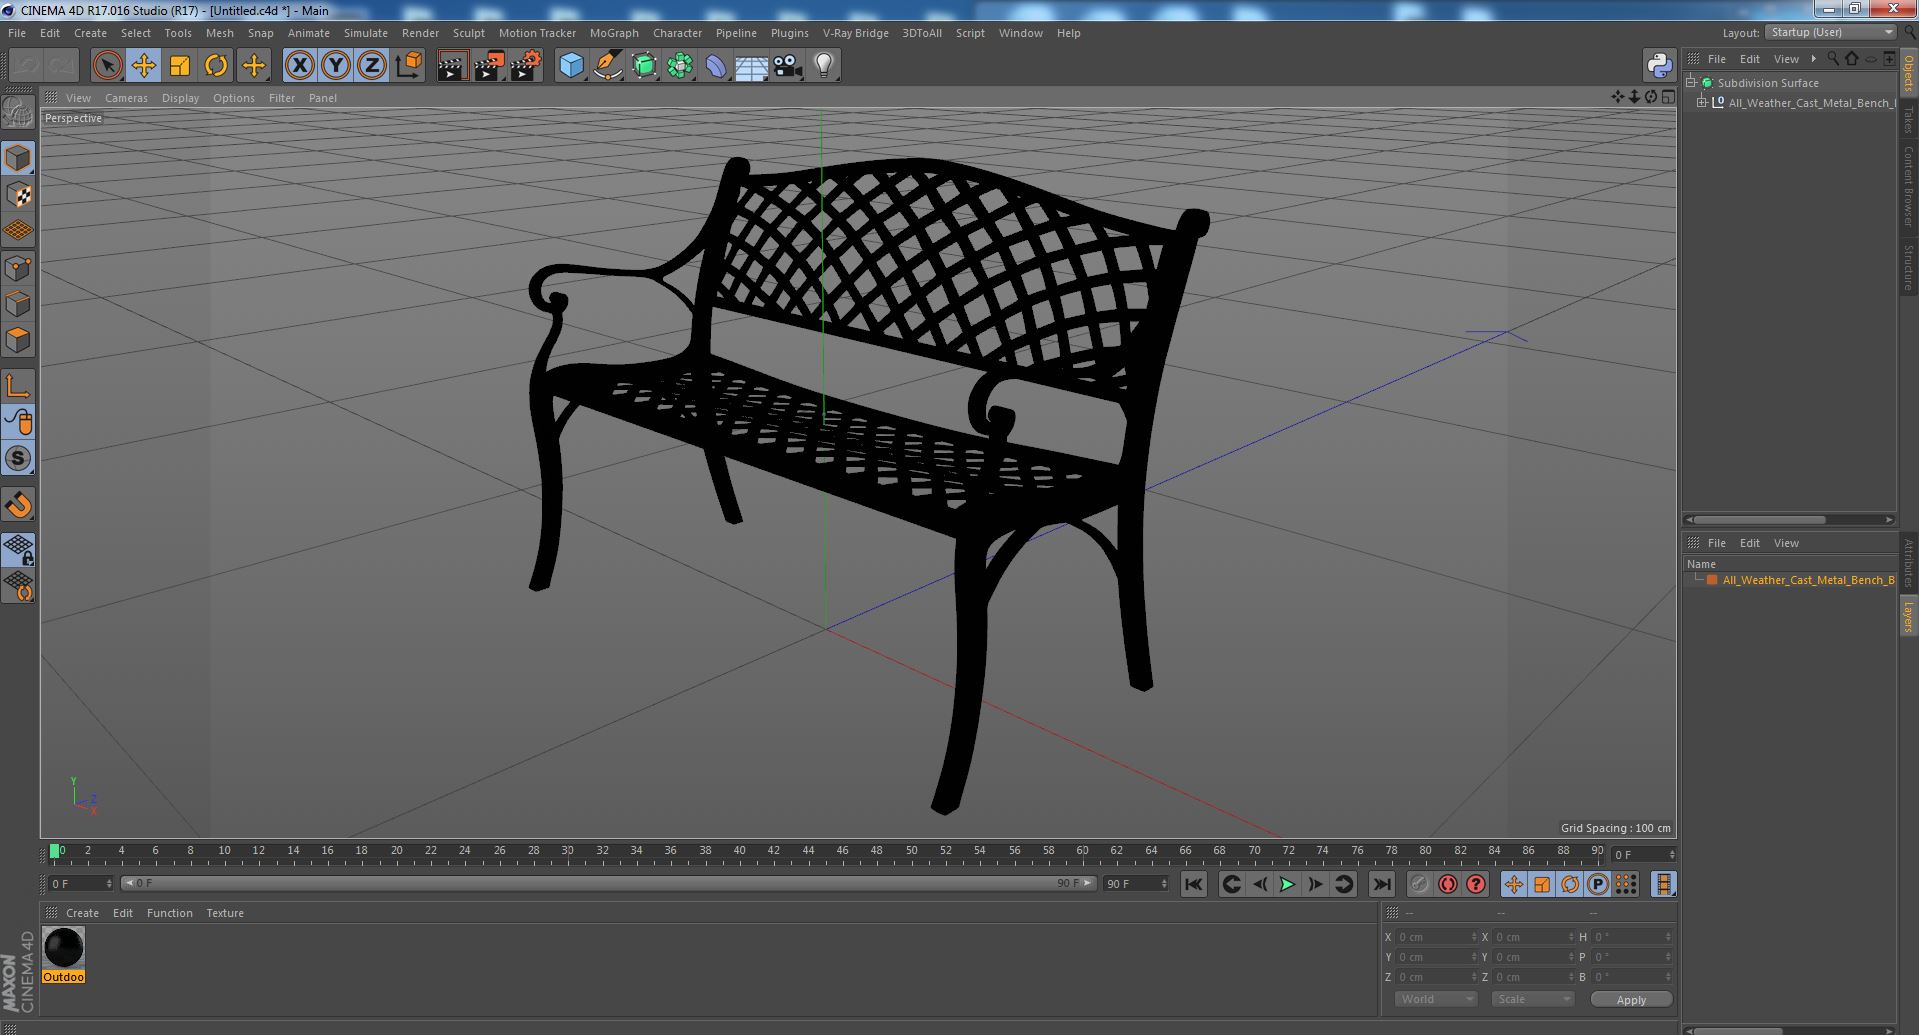Add a Cube primitive object
Viewport: 1919px width, 1035px height.
coord(571,66)
